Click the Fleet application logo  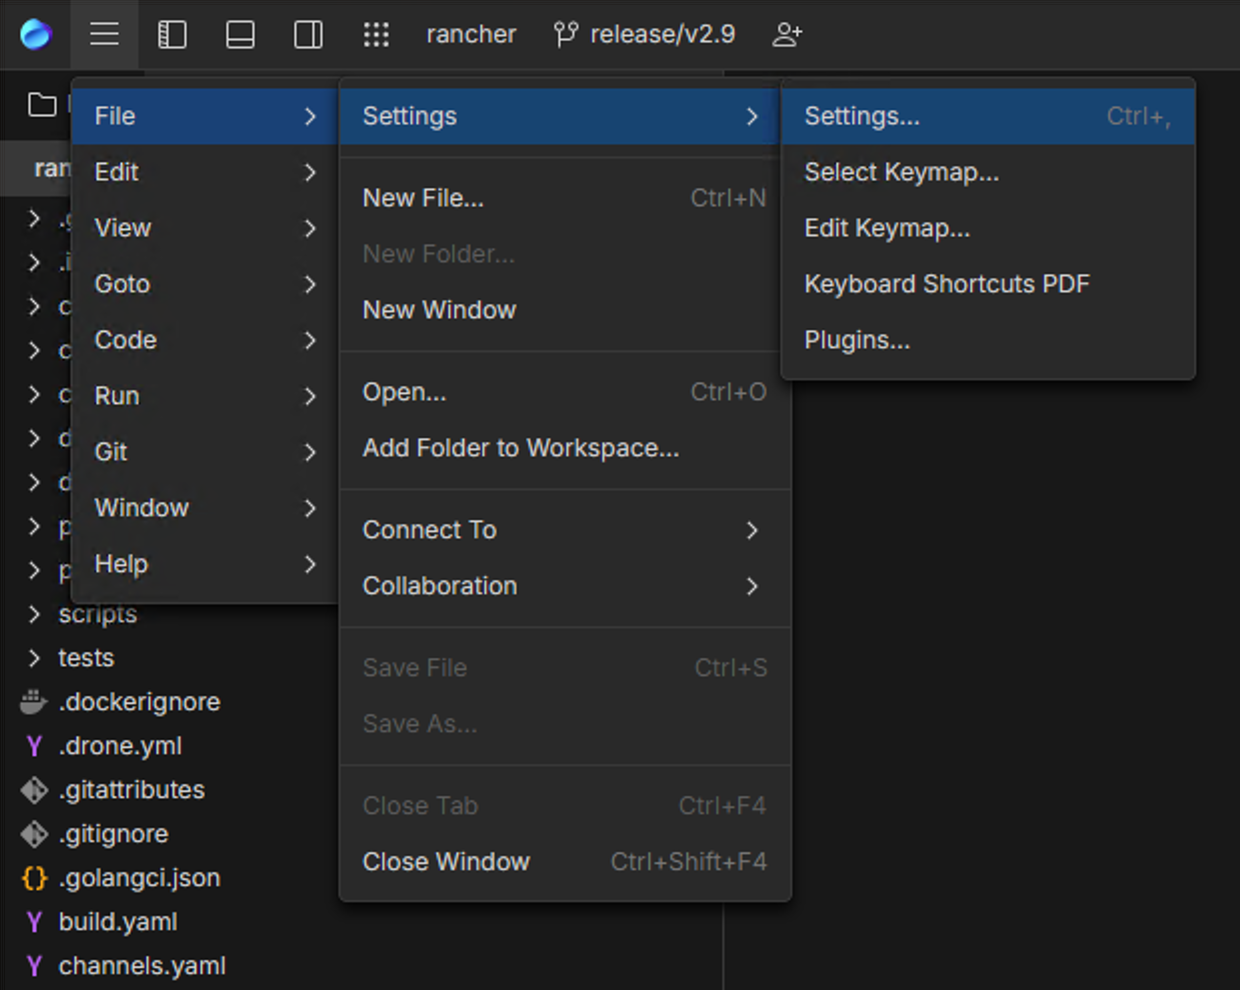click(x=36, y=33)
